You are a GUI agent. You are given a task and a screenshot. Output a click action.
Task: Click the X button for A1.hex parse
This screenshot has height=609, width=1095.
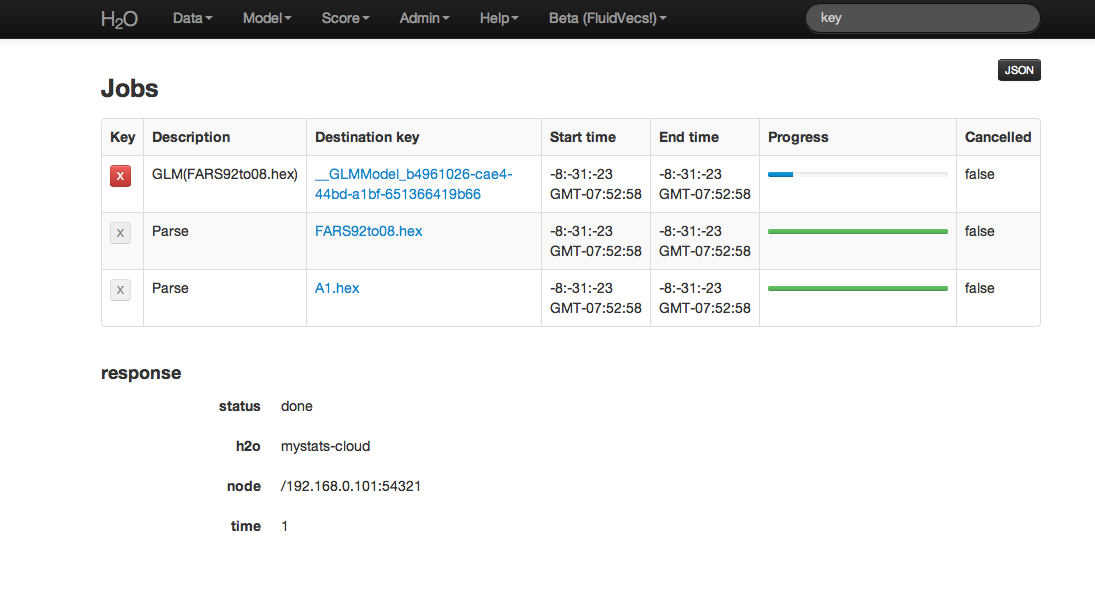pos(120,290)
